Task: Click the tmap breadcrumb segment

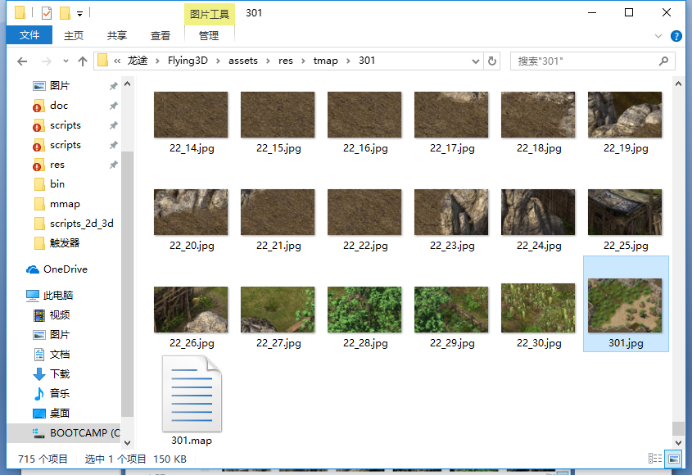Action: 326,61
